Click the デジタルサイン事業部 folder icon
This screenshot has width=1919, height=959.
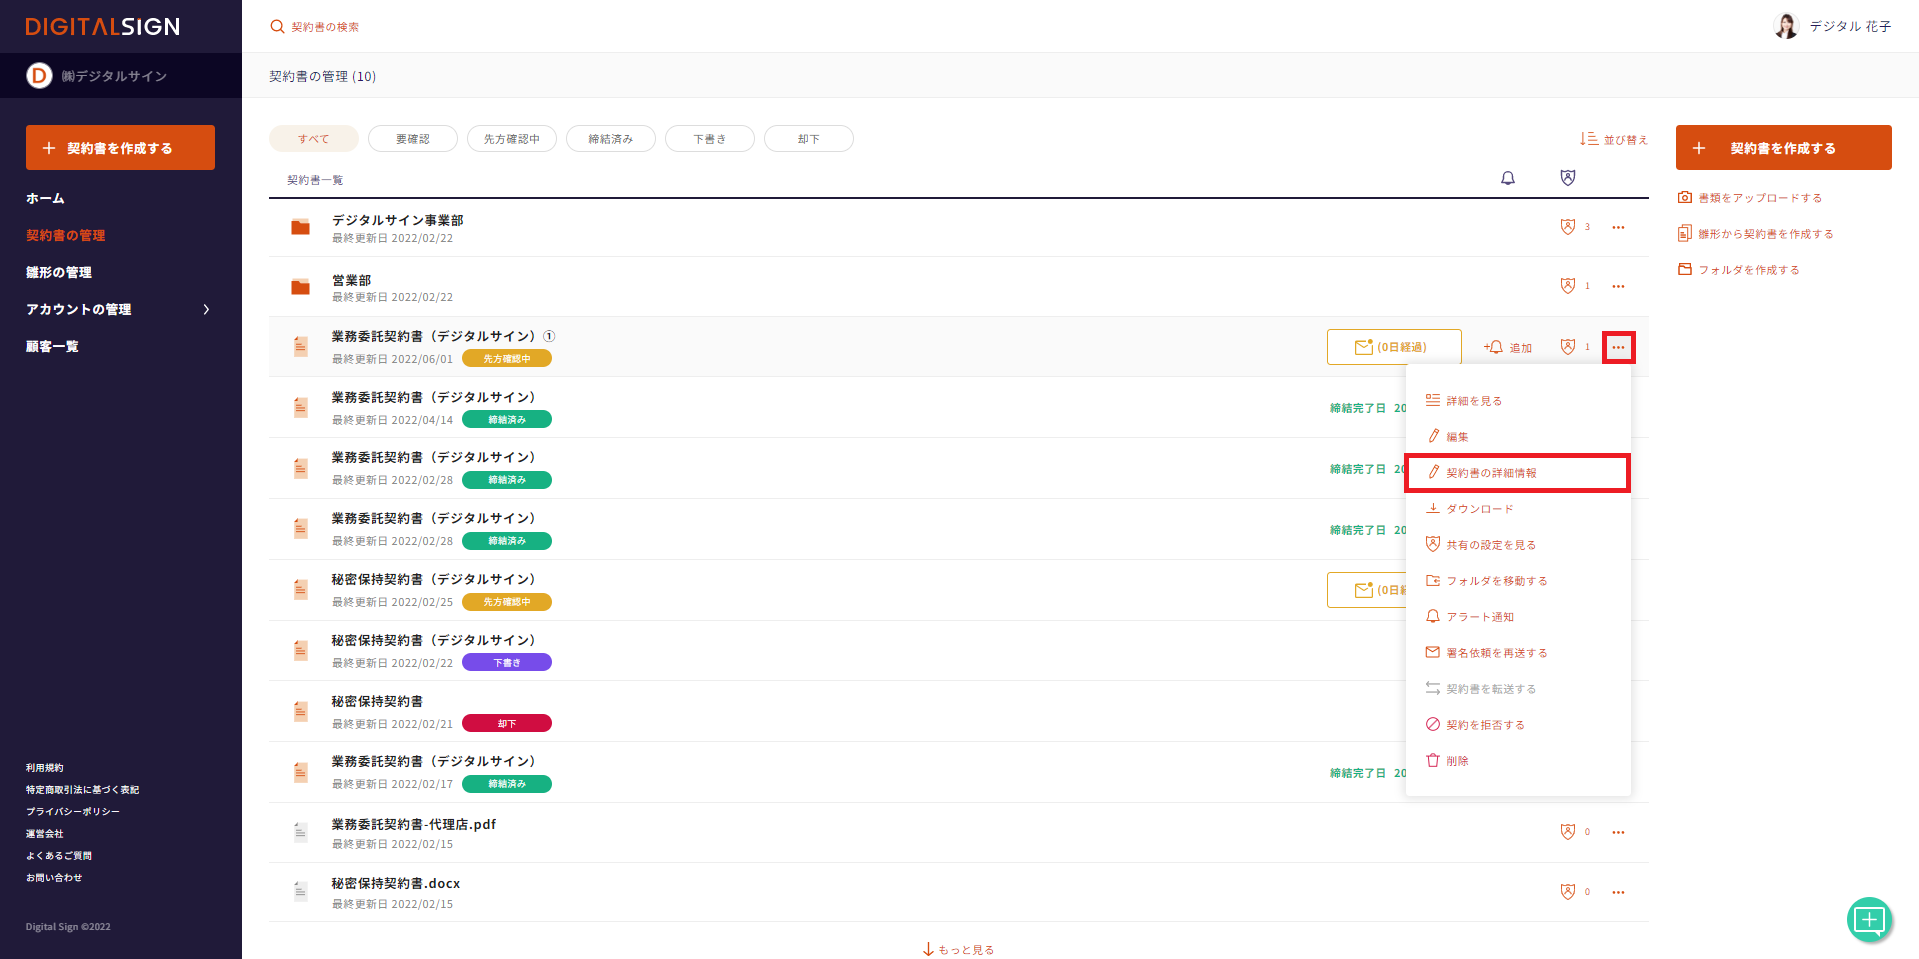coord(300,228)
